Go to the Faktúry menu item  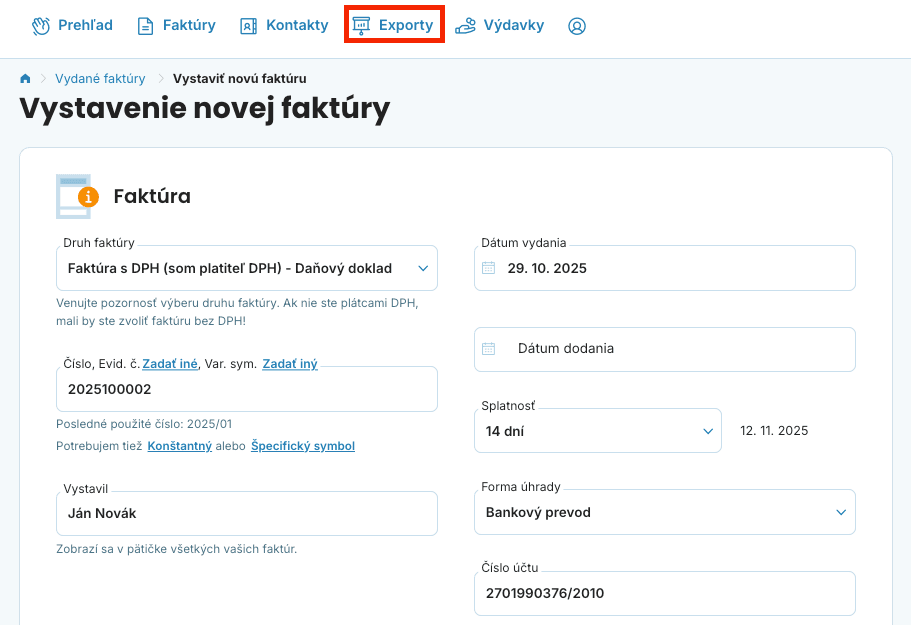pyautogui.click(x=176, y=26)
